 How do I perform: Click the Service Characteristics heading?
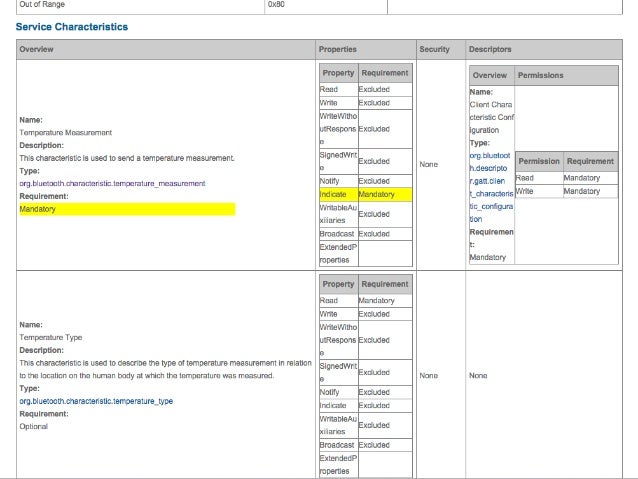pos(72,27)
